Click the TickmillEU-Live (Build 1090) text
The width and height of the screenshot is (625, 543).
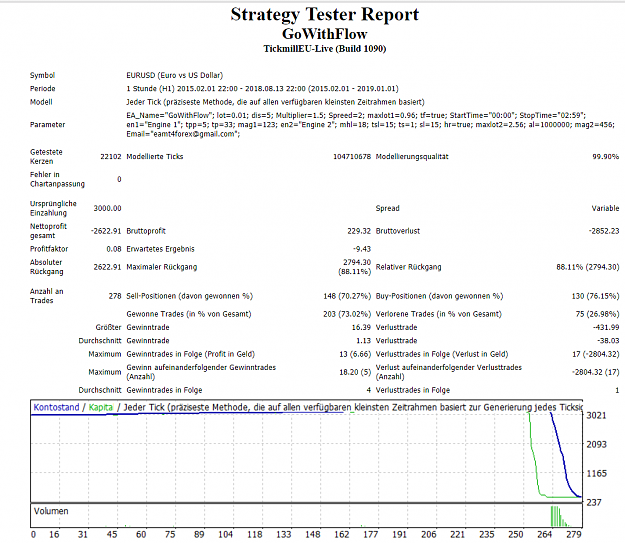tap(324, 49)
